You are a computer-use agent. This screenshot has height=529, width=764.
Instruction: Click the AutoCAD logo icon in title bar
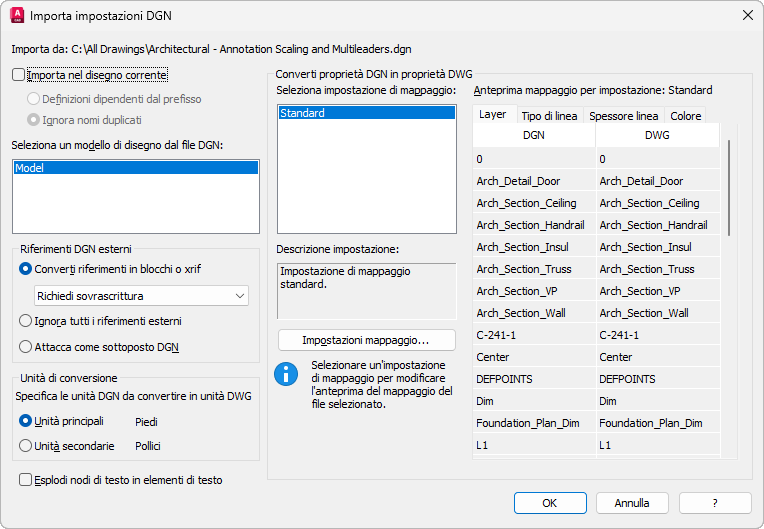click(16, 16)
